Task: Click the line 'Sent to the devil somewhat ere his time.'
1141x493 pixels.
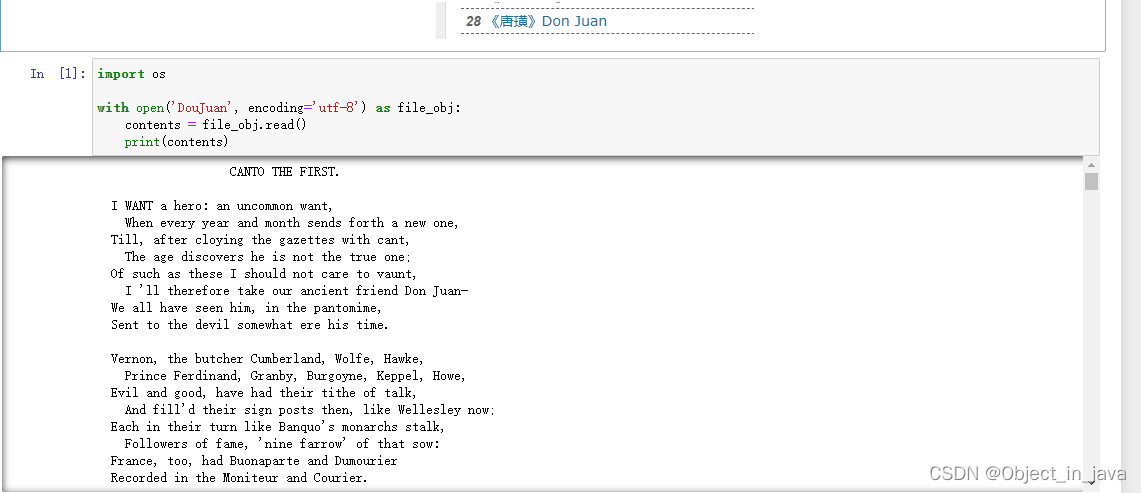Action: 250,325
